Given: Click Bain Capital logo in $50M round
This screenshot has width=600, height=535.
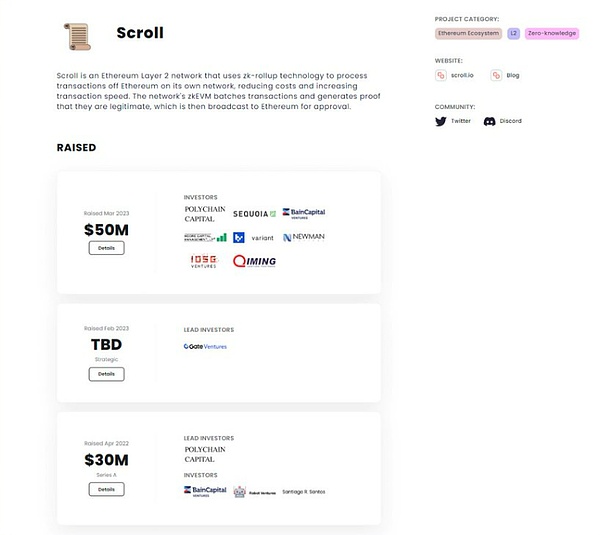Looking at the screenshot, I should click(304, 213).
